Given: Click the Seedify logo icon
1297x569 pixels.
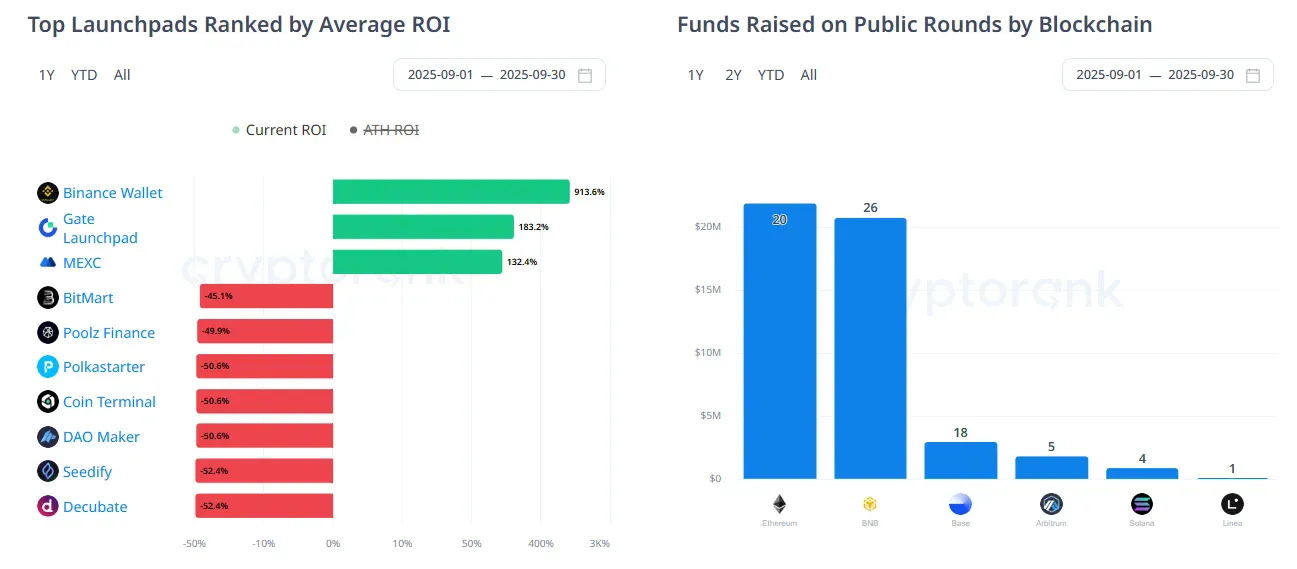Looking at the screenshot, I should click(x=48, y=472).
